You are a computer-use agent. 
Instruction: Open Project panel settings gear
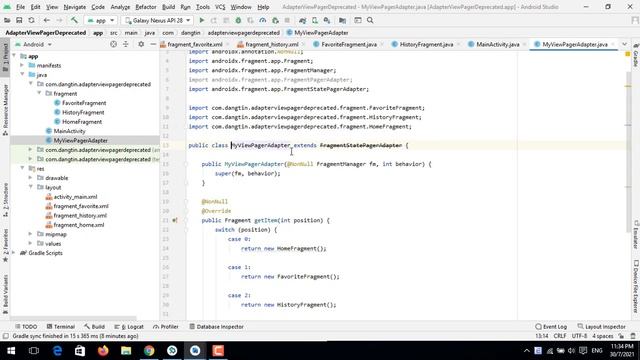click(x=141, y=44)
